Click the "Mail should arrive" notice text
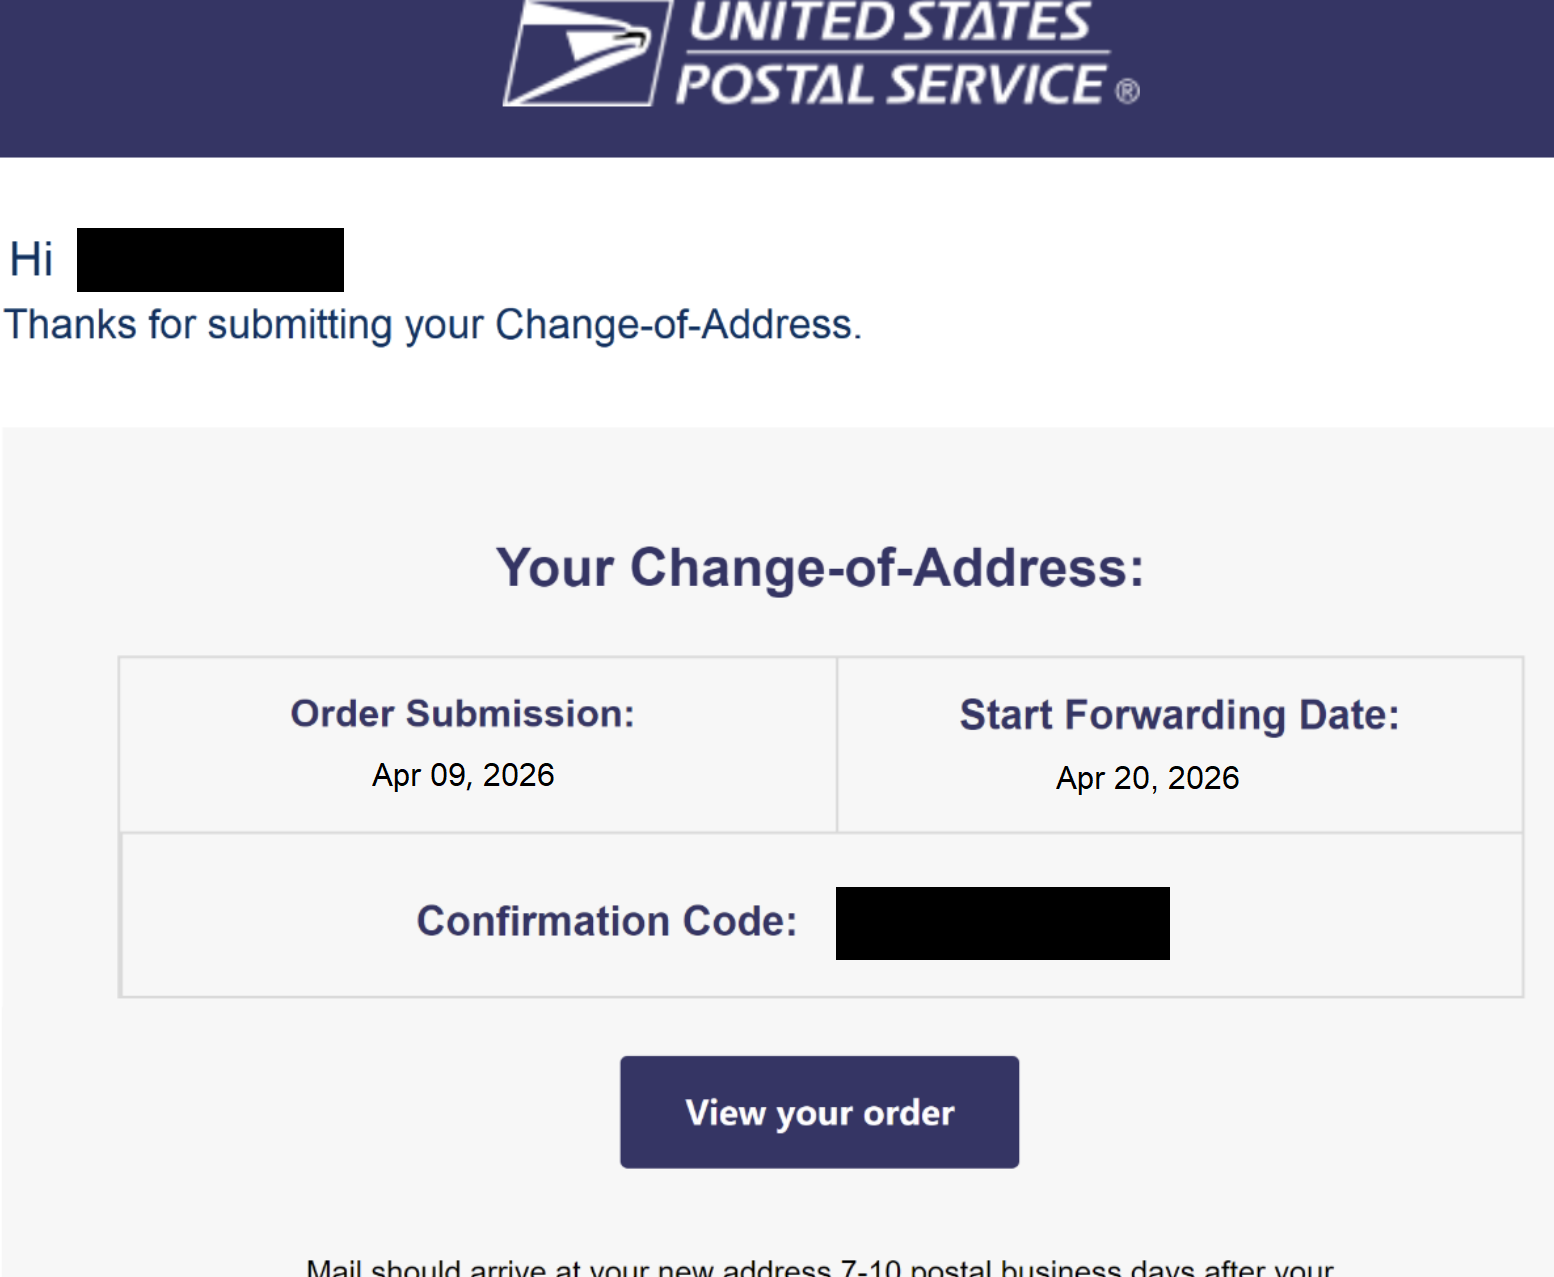The image size is (1554, 1277). [x=820, y=1268]
